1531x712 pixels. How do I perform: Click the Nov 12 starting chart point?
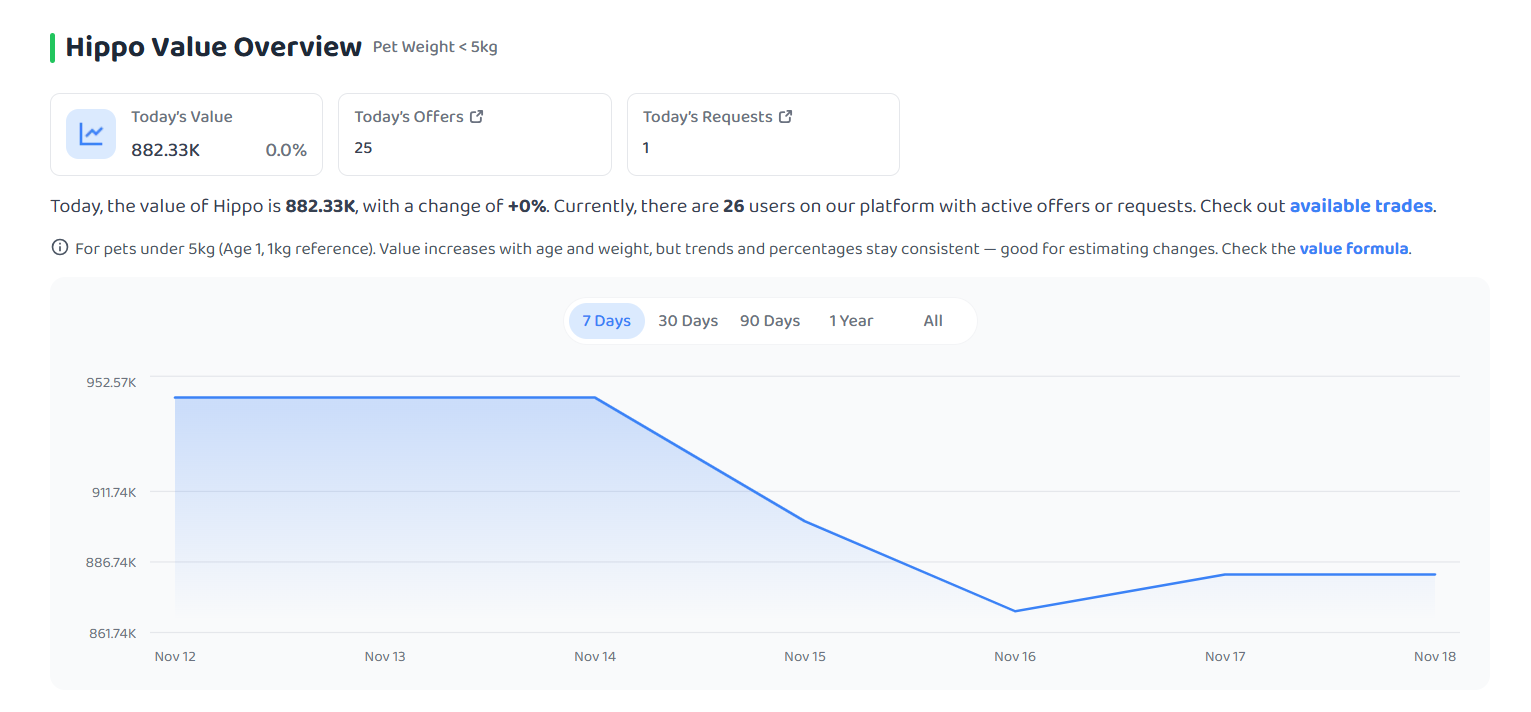click(x=175, y=398)
